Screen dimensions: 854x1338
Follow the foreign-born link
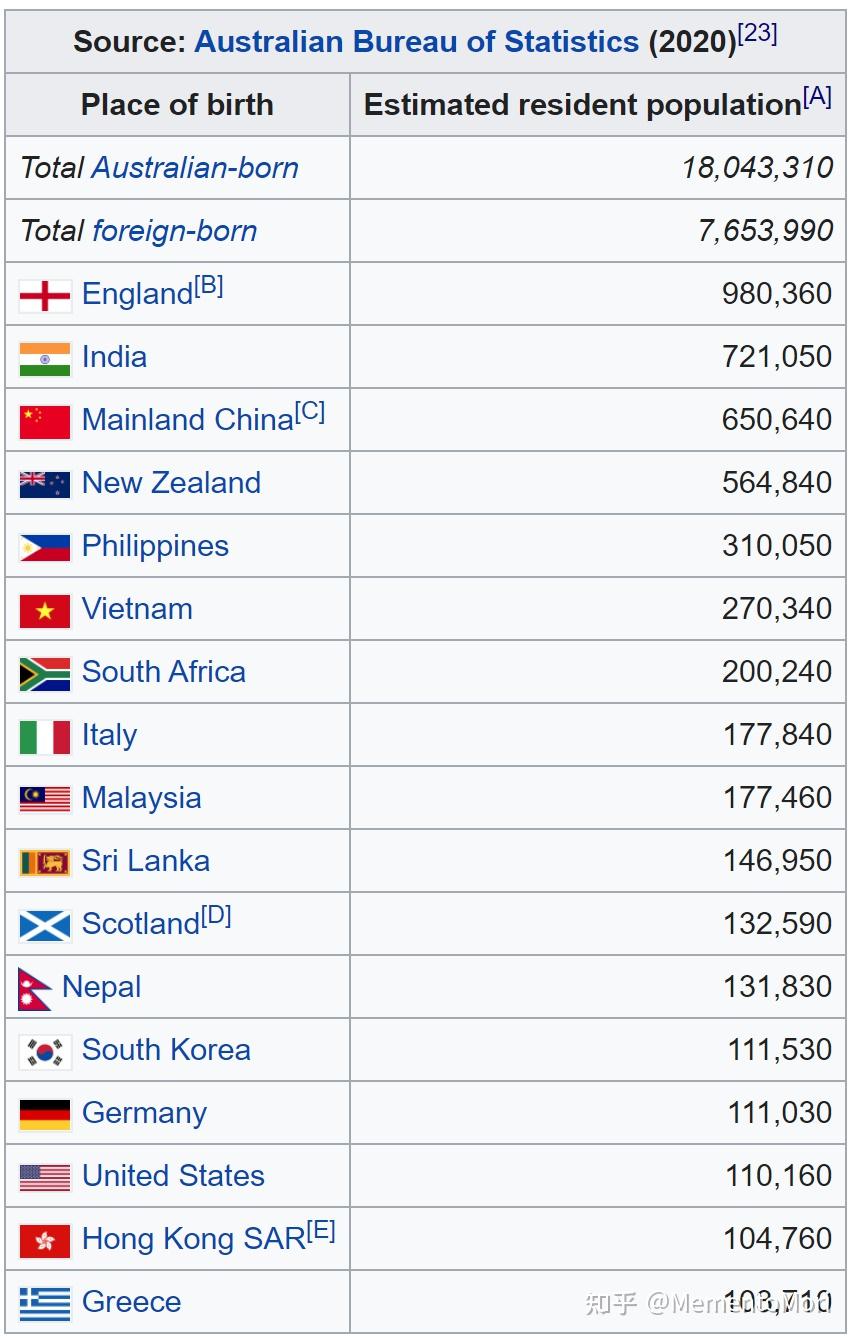pyautogui.click(x=174, y=231)
